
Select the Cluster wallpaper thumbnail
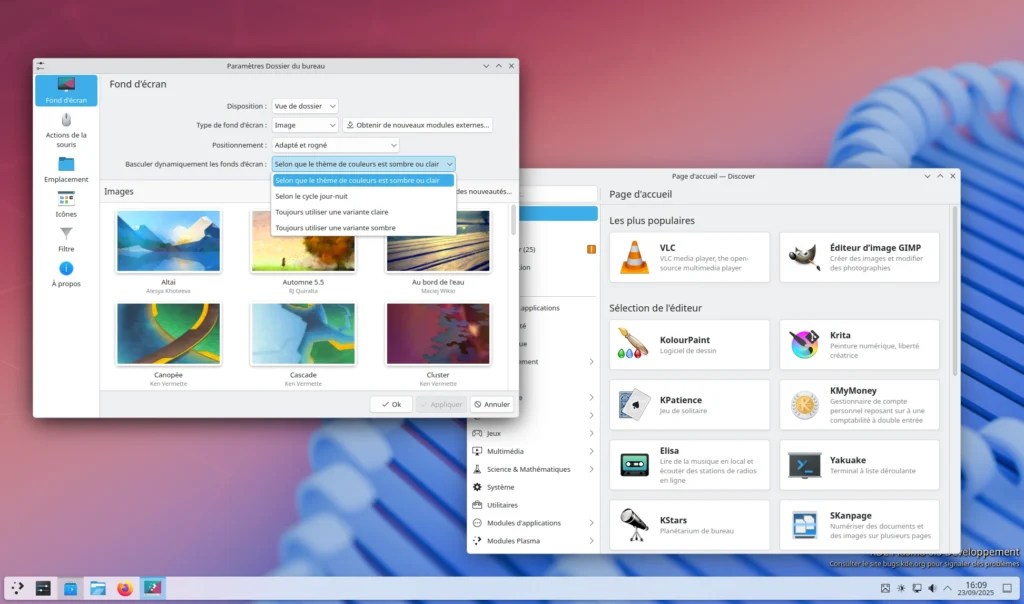(438, 334)
